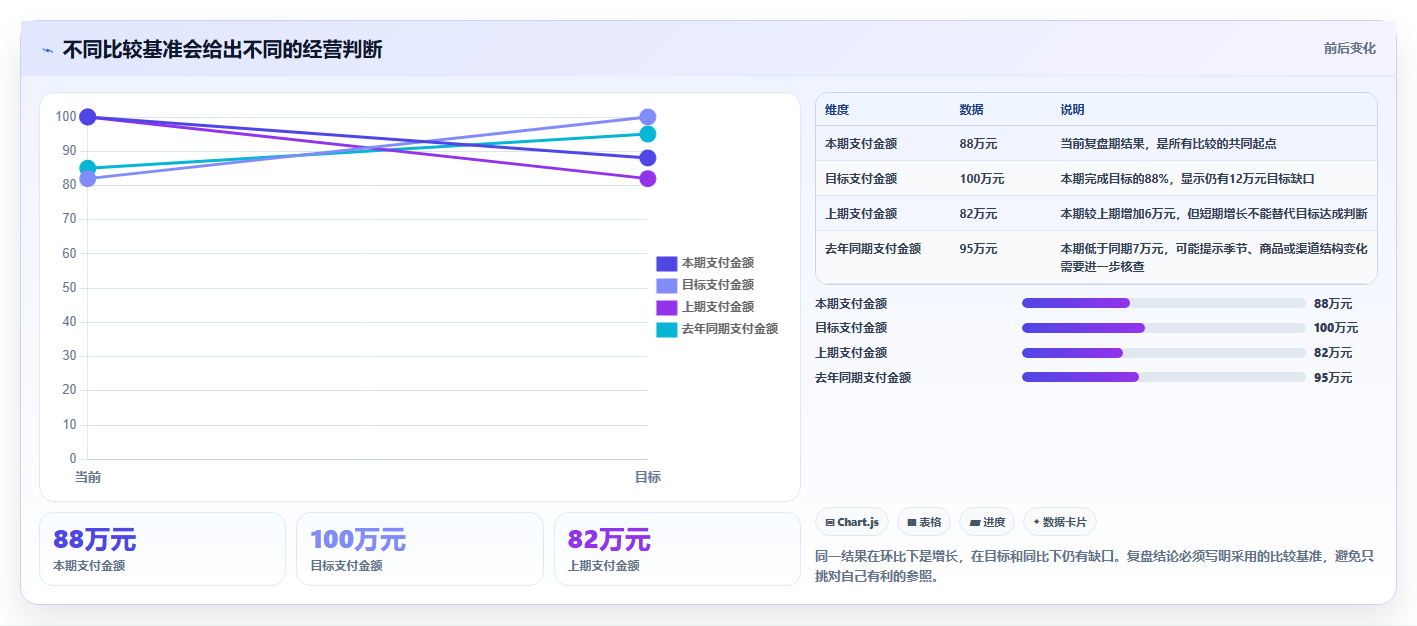Select the 数据卡片 tag
The image size is (1417, 626).
1060,522
